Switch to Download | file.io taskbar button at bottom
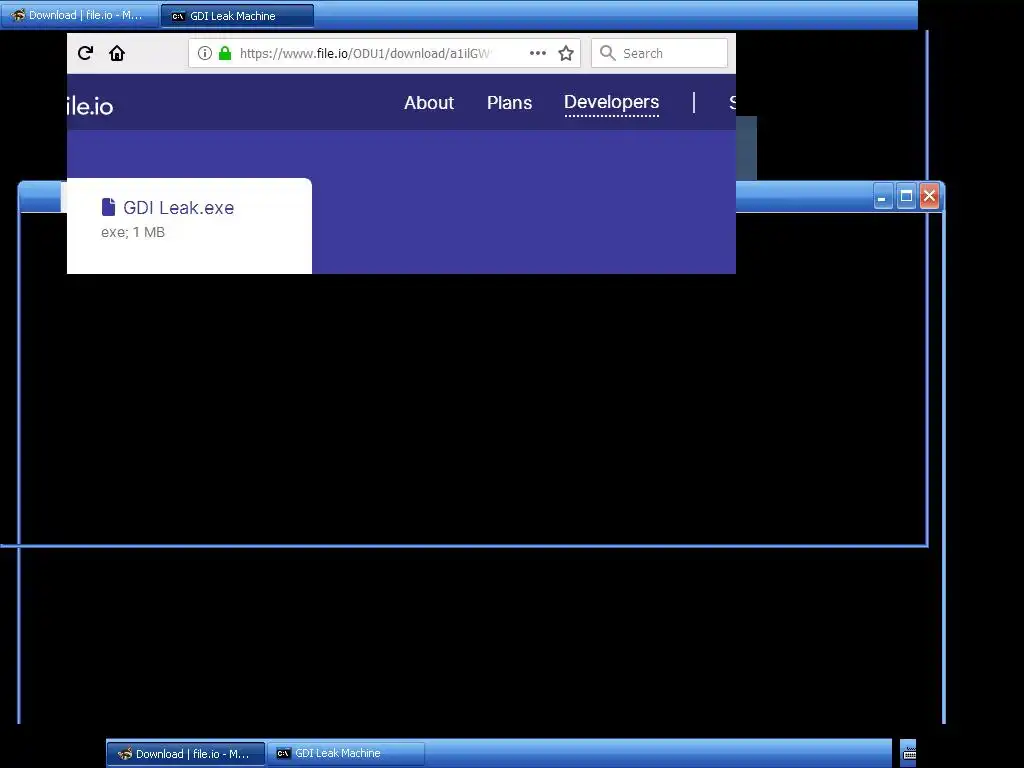This screenshot has height=768, width=1024. [x=186, y=753]
